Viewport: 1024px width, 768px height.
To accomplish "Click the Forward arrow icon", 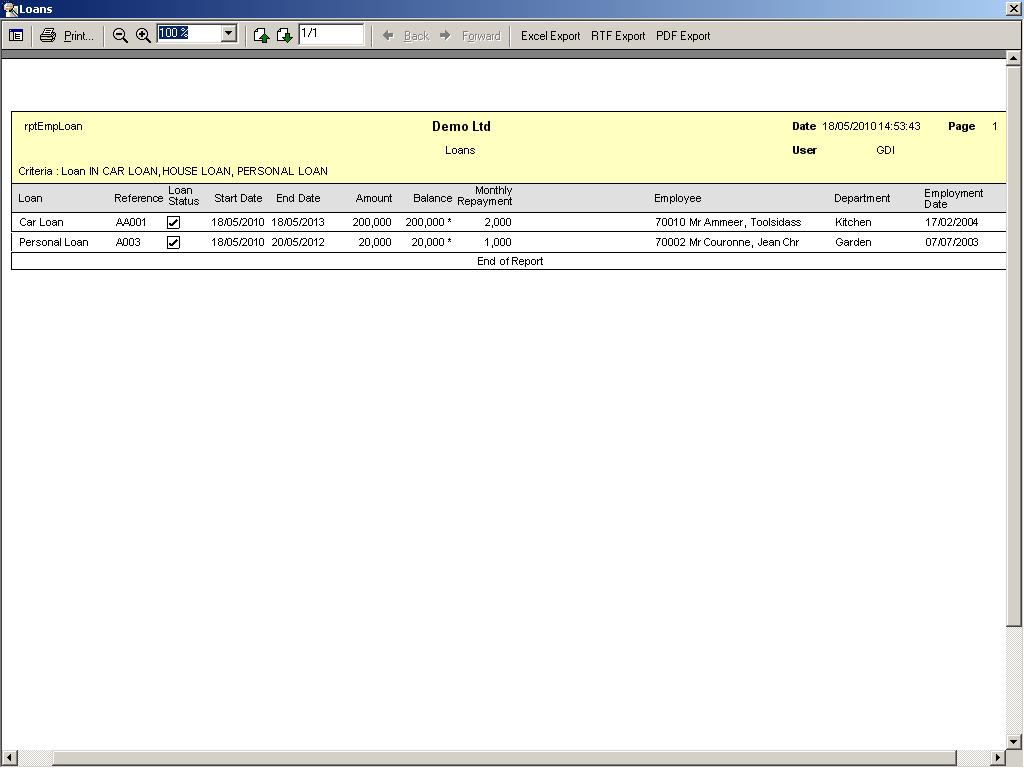I will pyautogui.click(x=446, y=35).
